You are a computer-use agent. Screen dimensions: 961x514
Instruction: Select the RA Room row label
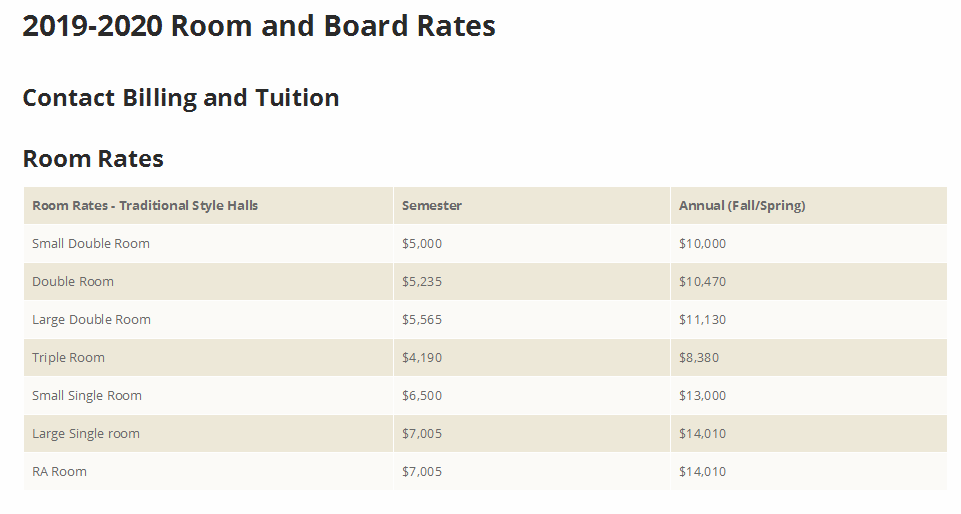coord(59,471)
